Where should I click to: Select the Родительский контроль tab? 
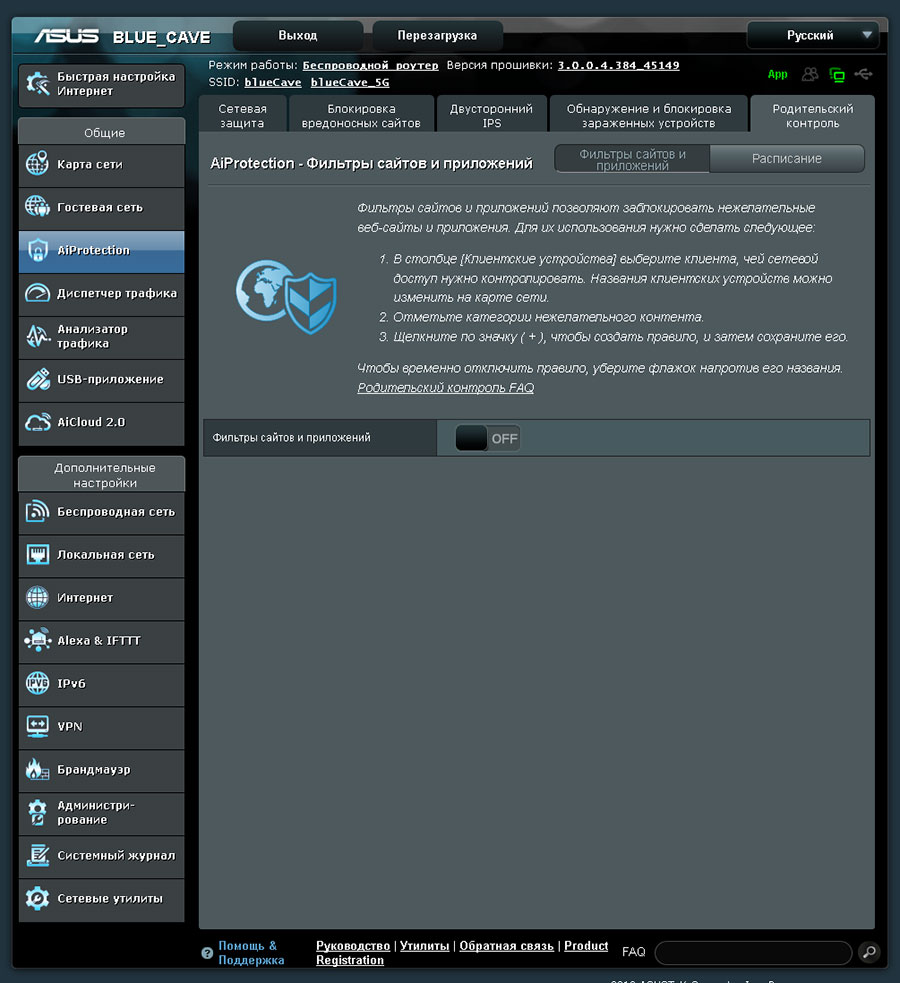[x=812, y=115]
